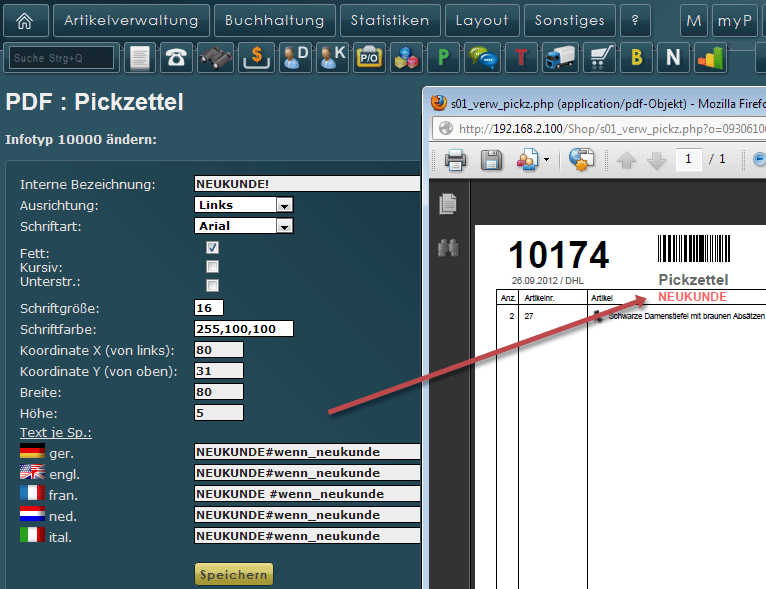Viewport: 766px width, 589px height.
Task: Click the Firefox address bar URL
Action: (x=611, y=129)
